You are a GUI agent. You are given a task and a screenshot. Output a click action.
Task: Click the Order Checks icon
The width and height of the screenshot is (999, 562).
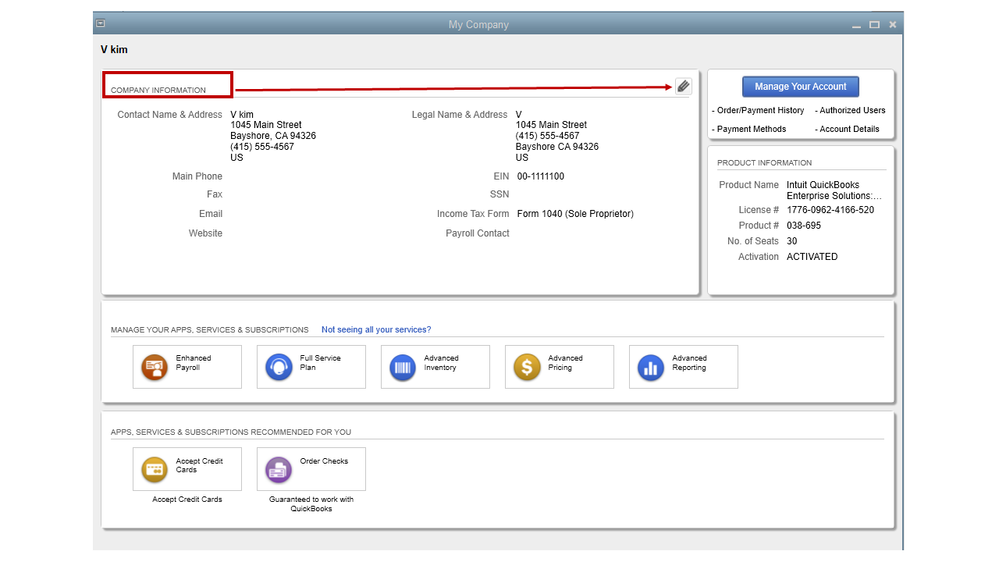pos(278,470)
